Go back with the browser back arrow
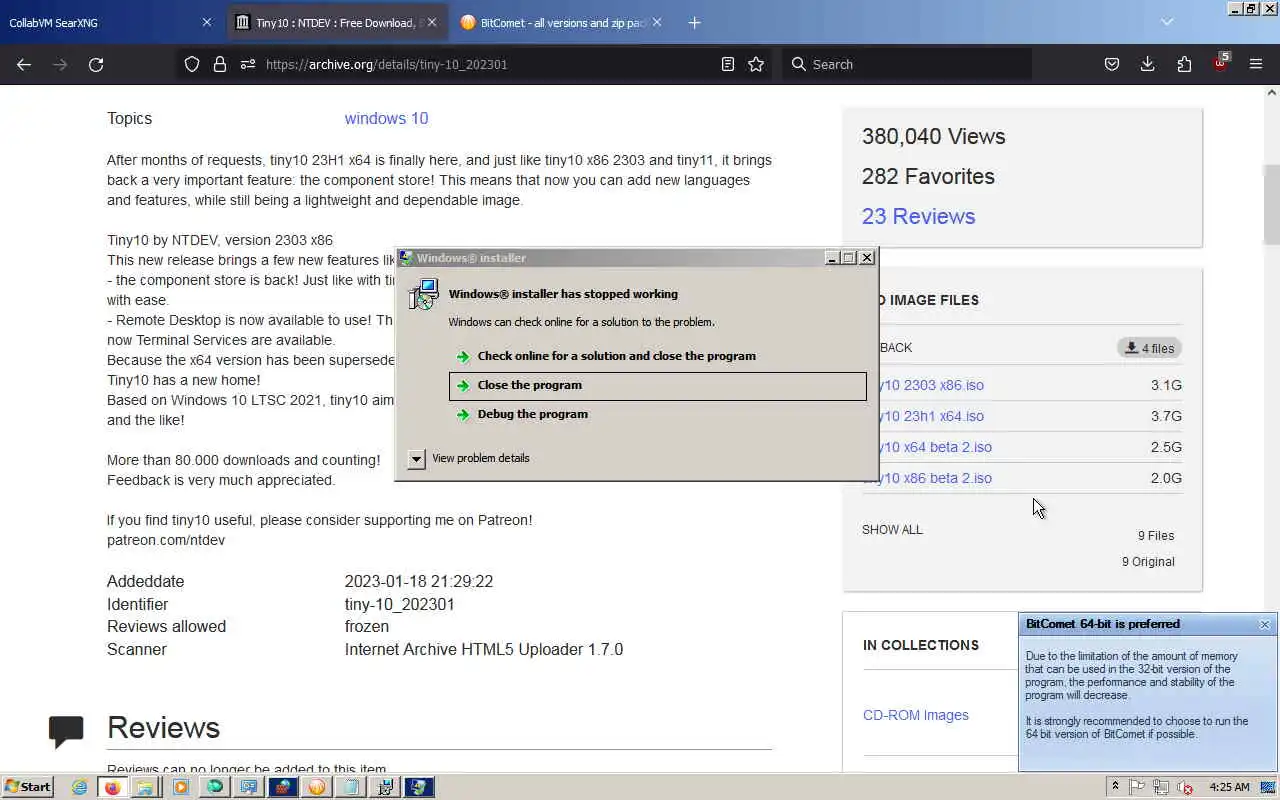The image size is (1280, 800). [x=24, y=64]
